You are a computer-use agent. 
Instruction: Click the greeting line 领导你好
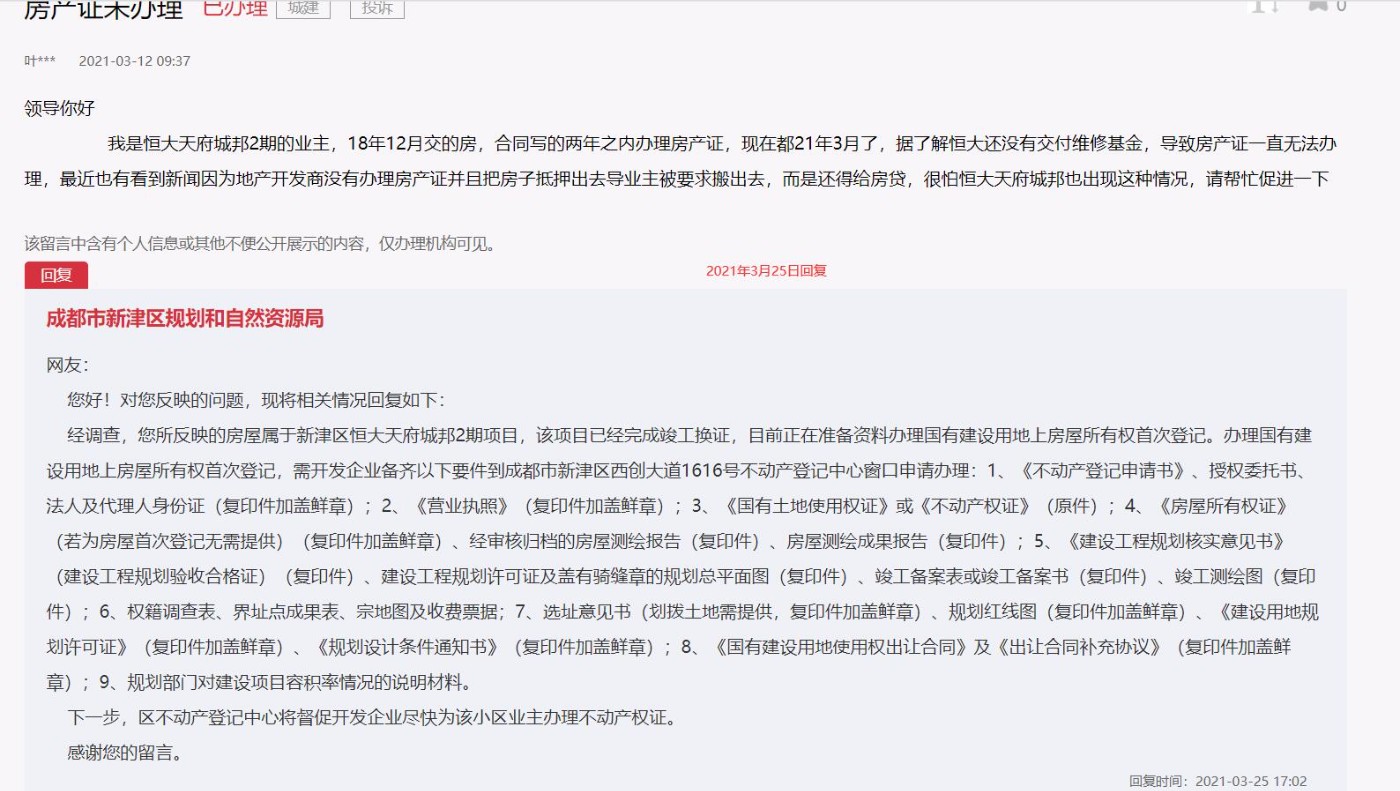[x=59, y=108]
